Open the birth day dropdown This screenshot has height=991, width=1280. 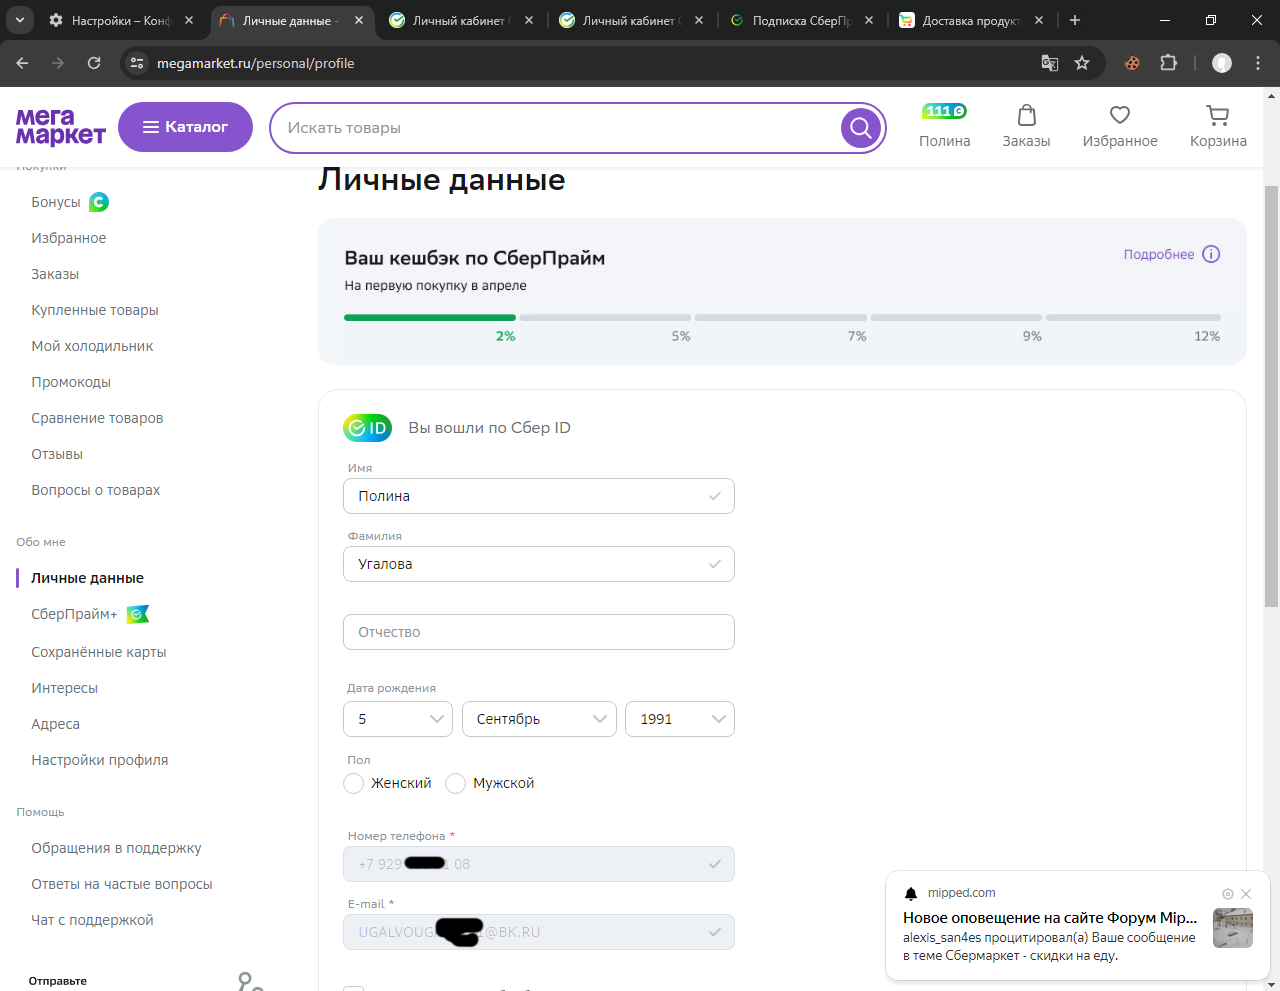pyautogui.click(x=398, y=719)
